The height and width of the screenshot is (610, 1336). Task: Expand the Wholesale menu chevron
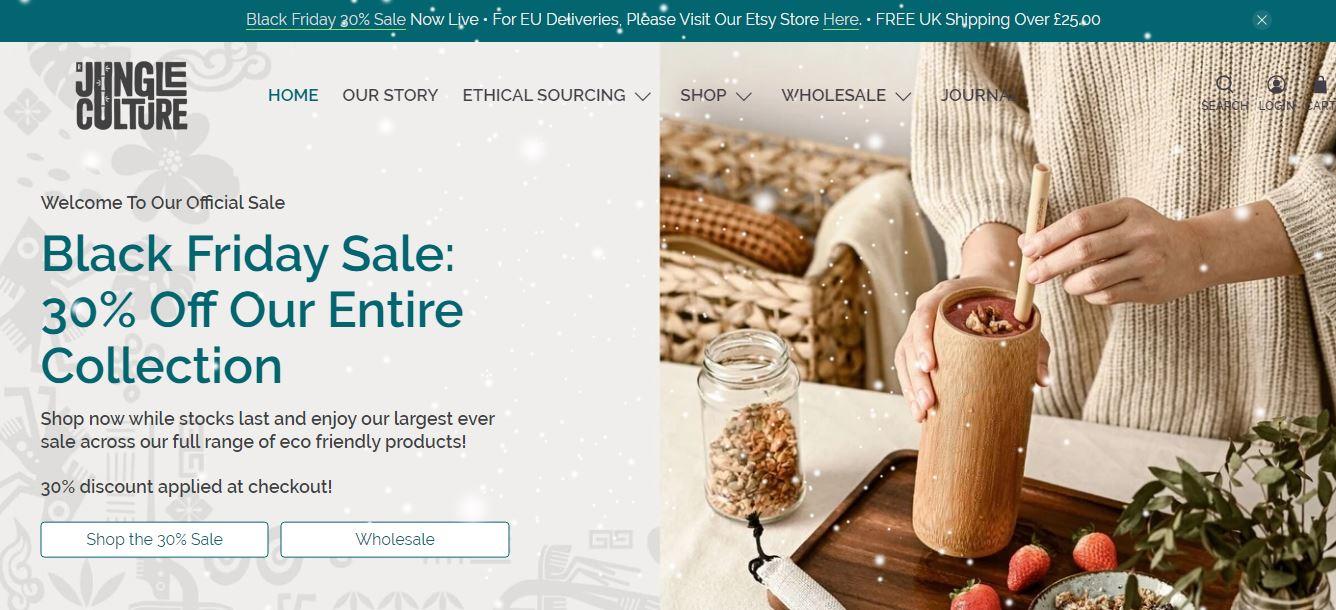pos(903,96)
